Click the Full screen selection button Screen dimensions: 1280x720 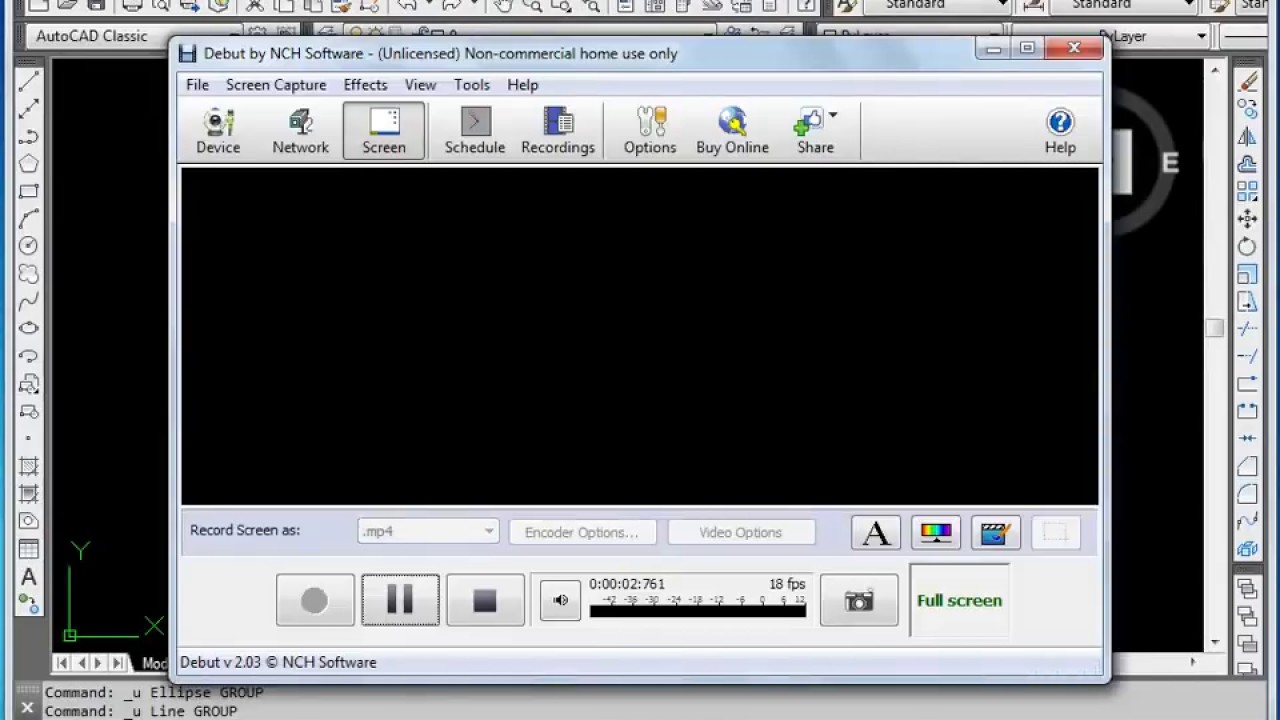coord(959,600)
